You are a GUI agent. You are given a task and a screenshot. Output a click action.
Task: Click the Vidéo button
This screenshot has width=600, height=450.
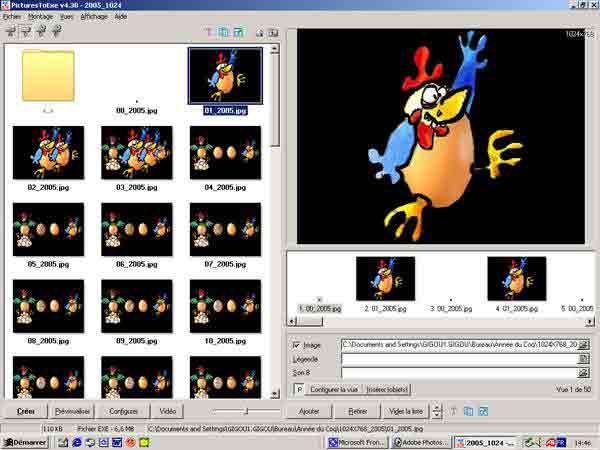click(168, 411)
